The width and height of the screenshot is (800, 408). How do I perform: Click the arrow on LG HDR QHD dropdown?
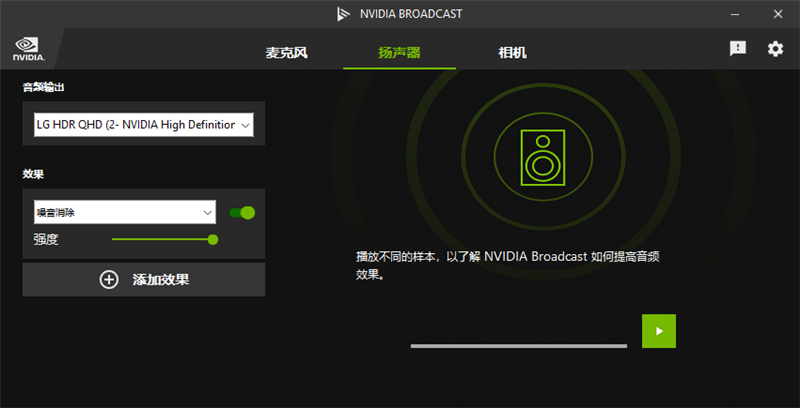pyautogui.click(x=245, y=125)
